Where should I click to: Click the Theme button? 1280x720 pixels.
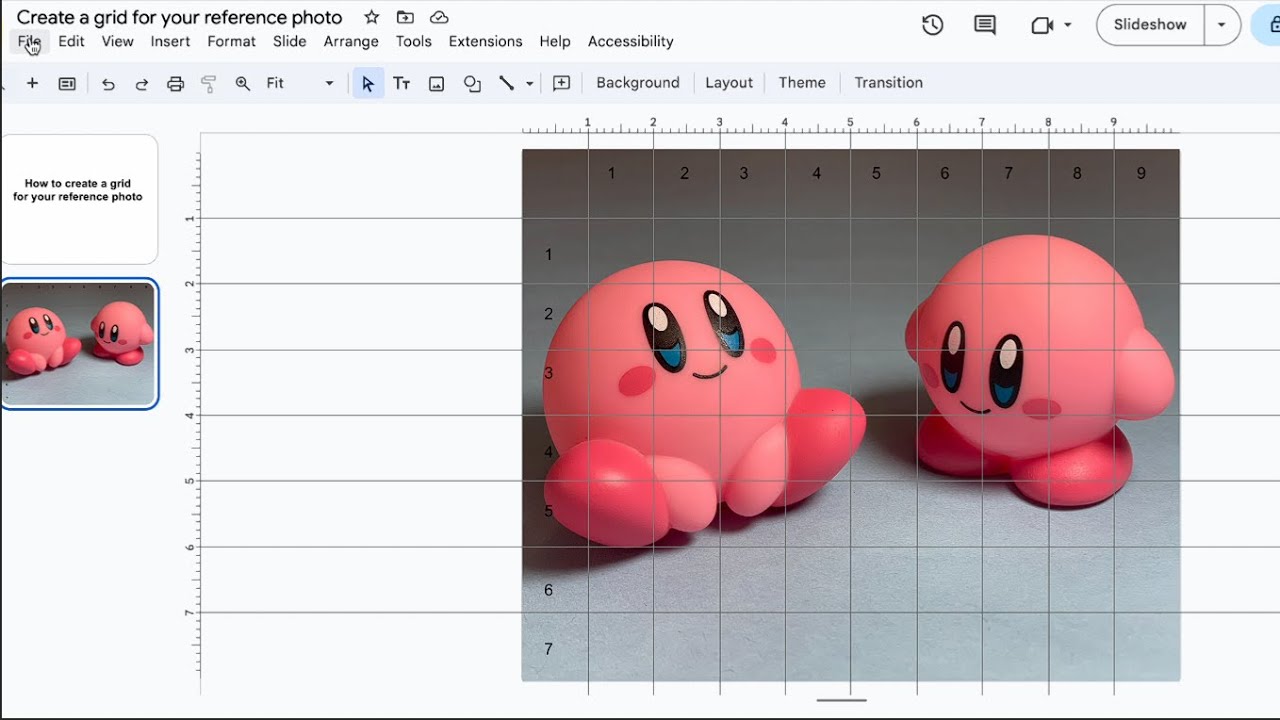(802, 83)
